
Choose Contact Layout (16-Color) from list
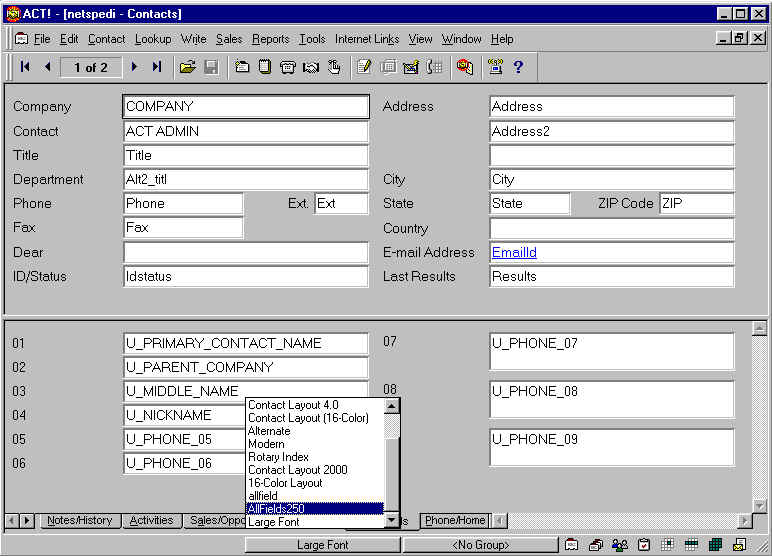[x=315, y=418]
